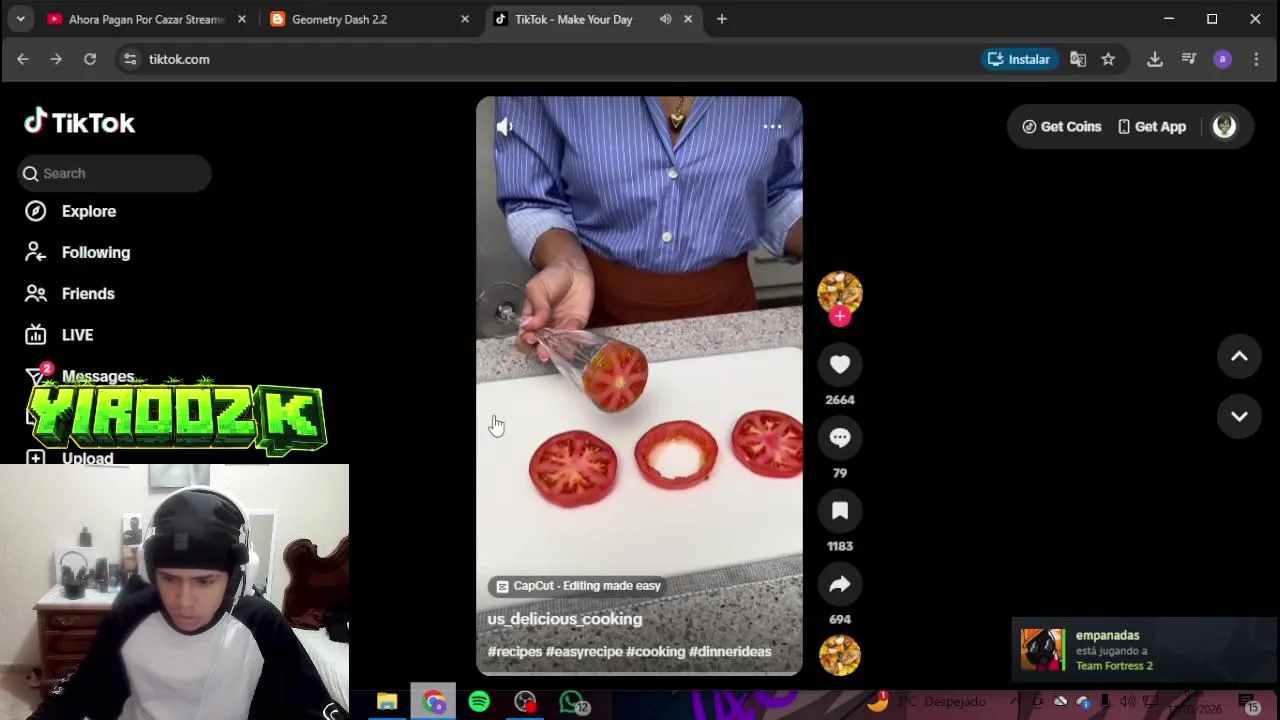
Task: Switch to the Ahora Pagan Por Cazar tab
Action: 146,19
